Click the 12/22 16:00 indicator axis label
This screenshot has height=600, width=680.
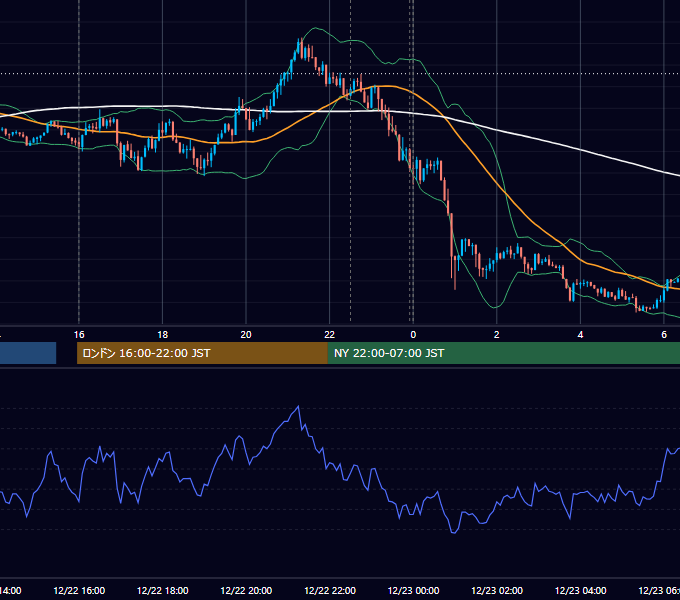click(x=79, y=590)
